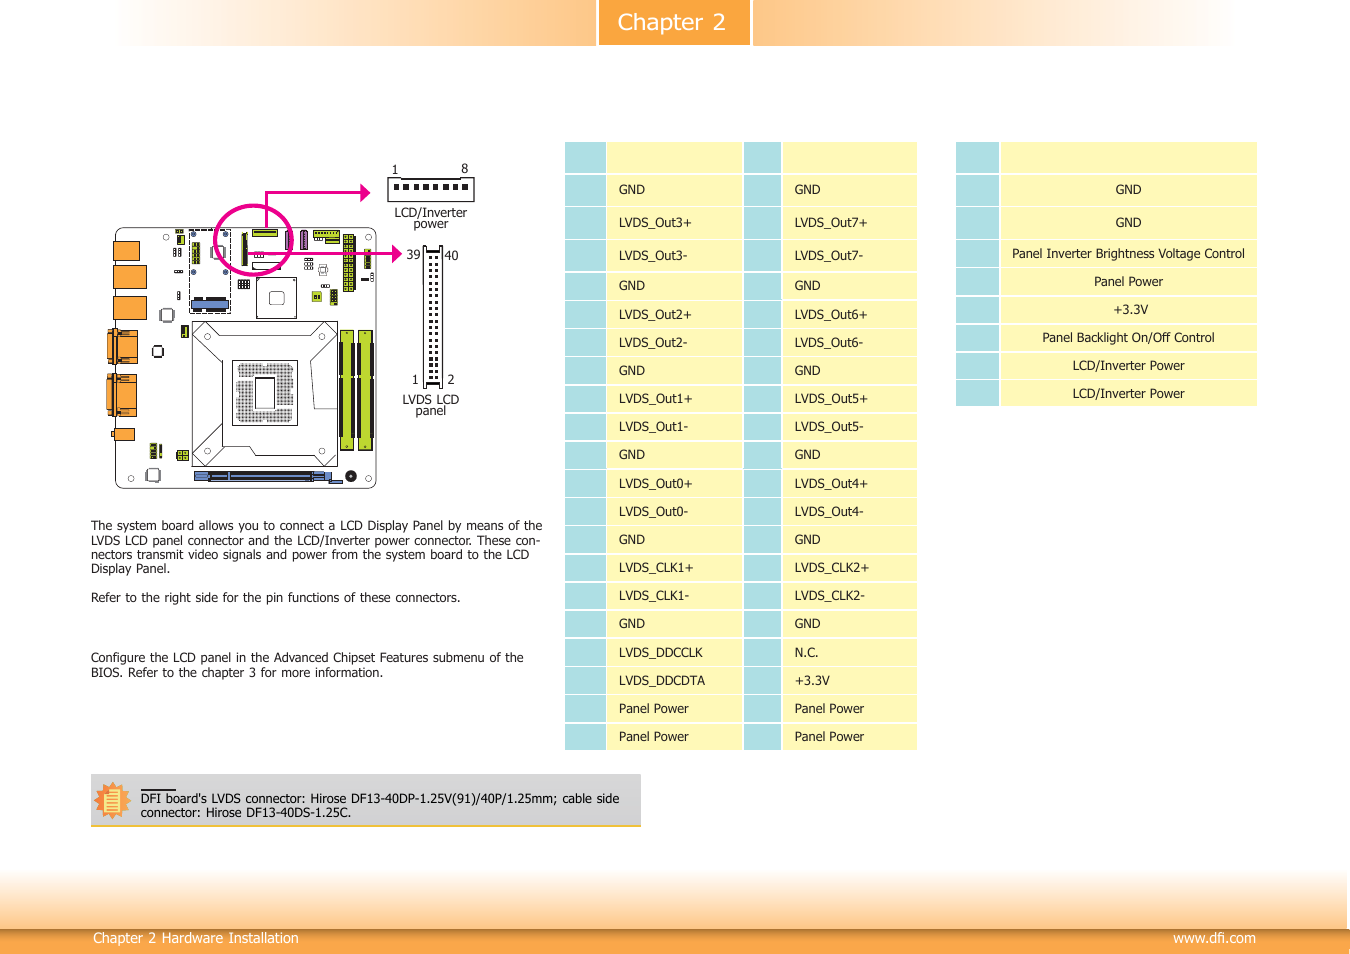Select the LVDS_Out1- table cell

675,427
